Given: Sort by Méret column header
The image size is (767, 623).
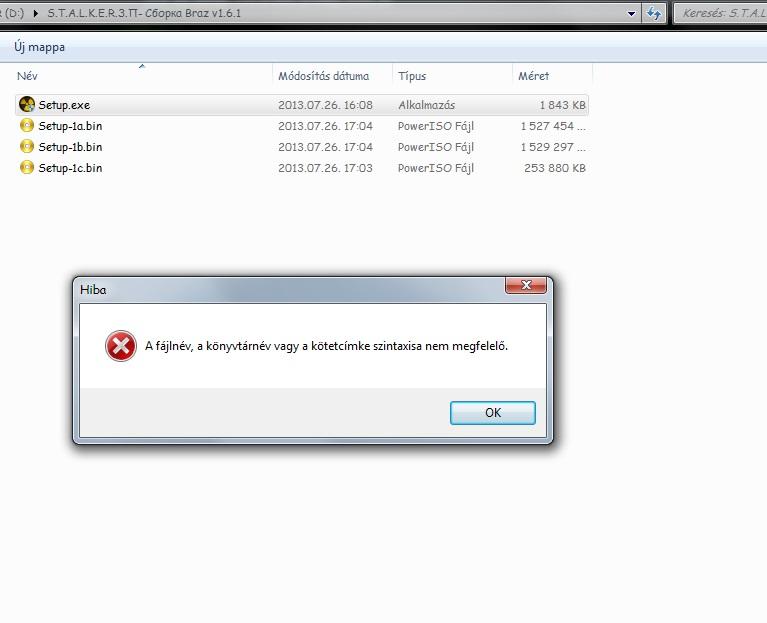Looking at the screenshot, I should (x=533, y=76).
